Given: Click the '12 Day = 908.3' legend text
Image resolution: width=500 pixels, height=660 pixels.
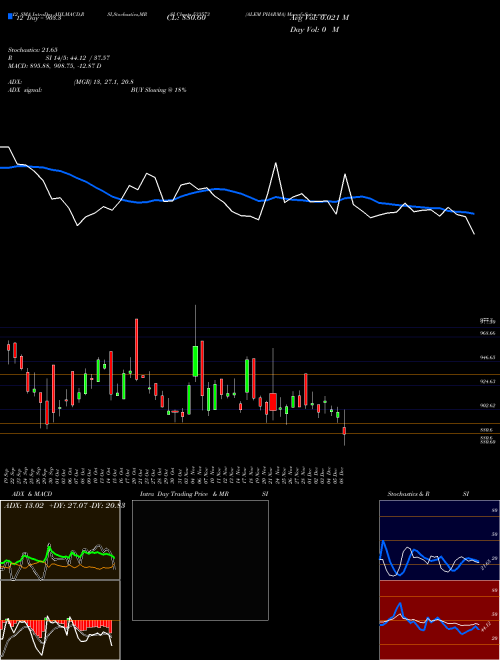Looking at the screenshot, I should [37, 18].
